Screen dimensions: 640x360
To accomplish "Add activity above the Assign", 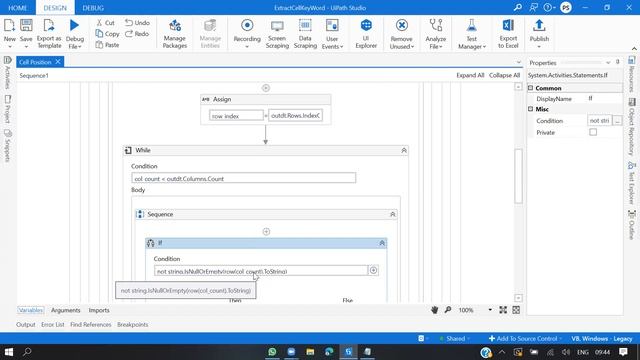I will [x=266, y=88].
